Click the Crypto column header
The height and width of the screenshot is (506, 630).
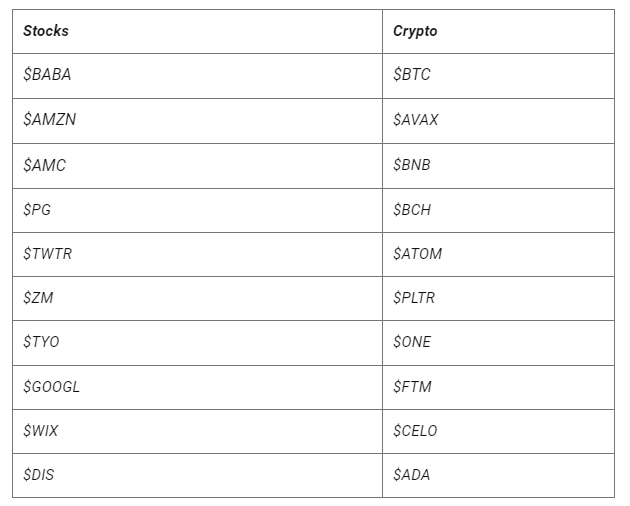(498, 31)
